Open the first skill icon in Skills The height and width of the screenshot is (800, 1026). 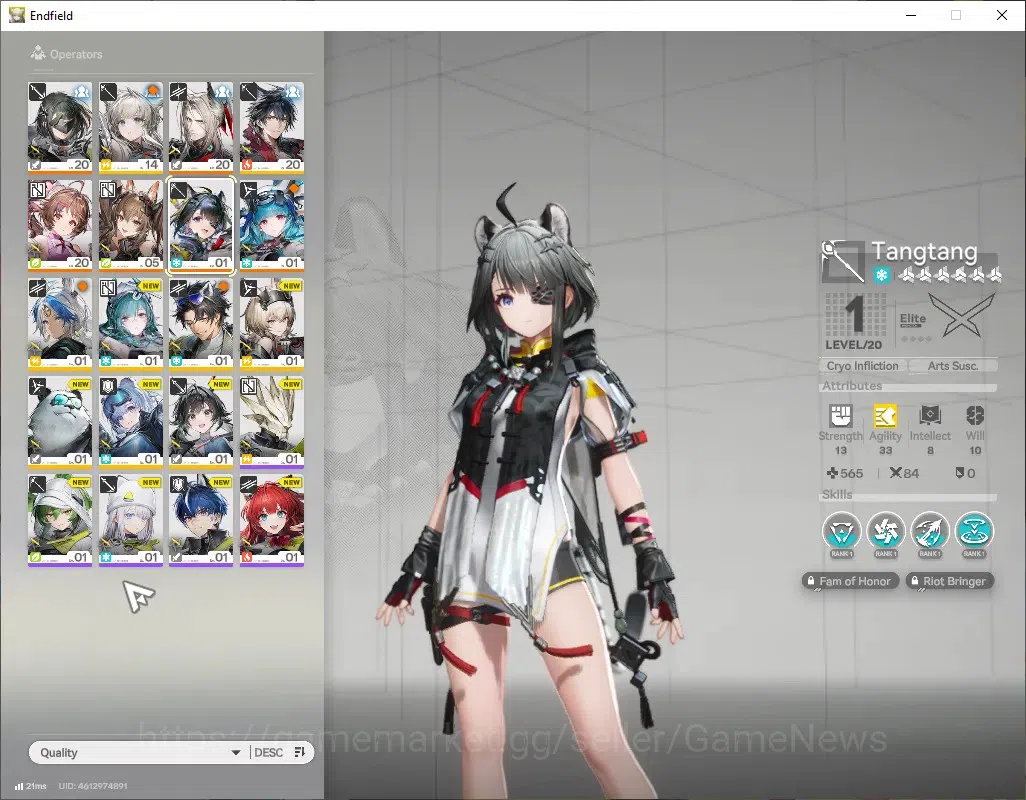coord(841,531)
